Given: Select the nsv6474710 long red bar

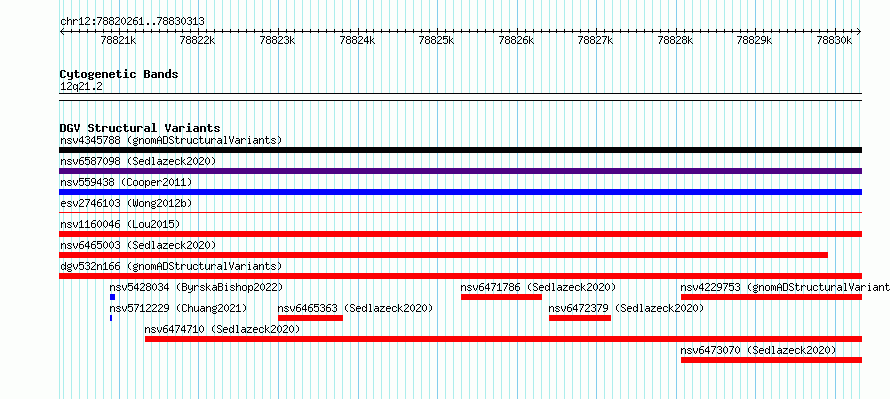Looking at the screenshot, I should click(503, 339).
